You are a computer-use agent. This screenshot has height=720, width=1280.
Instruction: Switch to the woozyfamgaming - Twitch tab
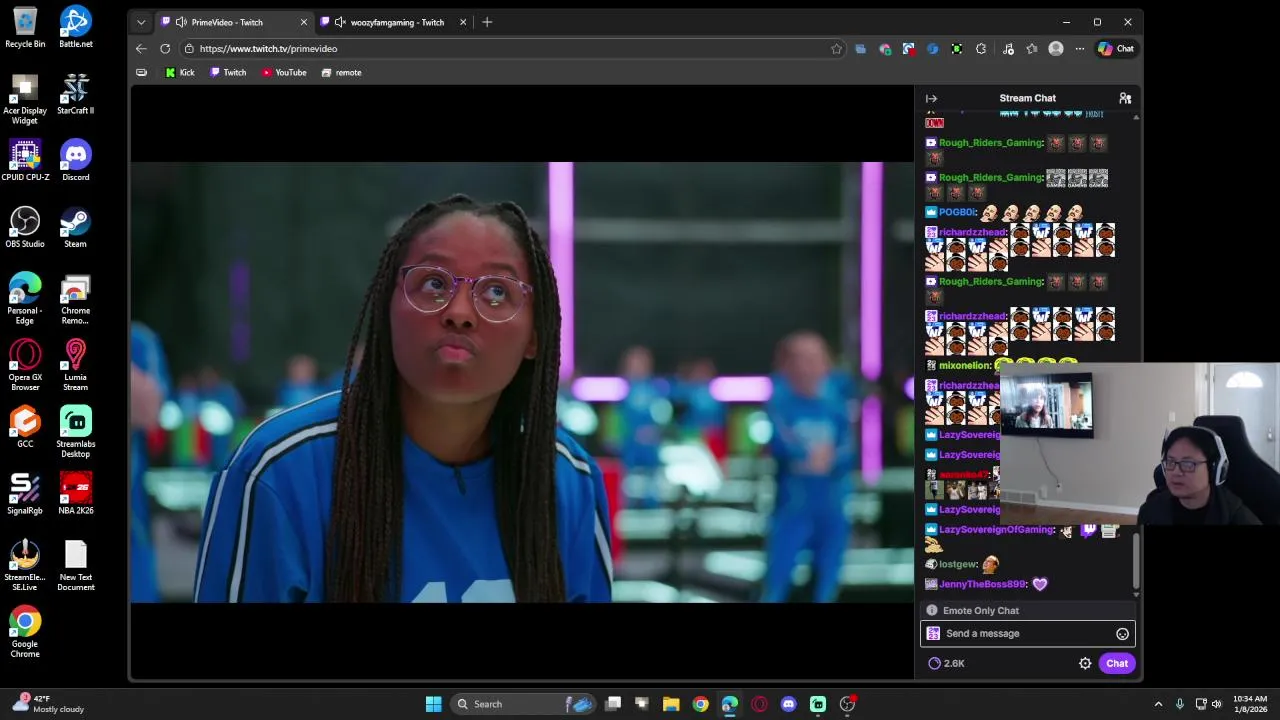click(397, 22)
